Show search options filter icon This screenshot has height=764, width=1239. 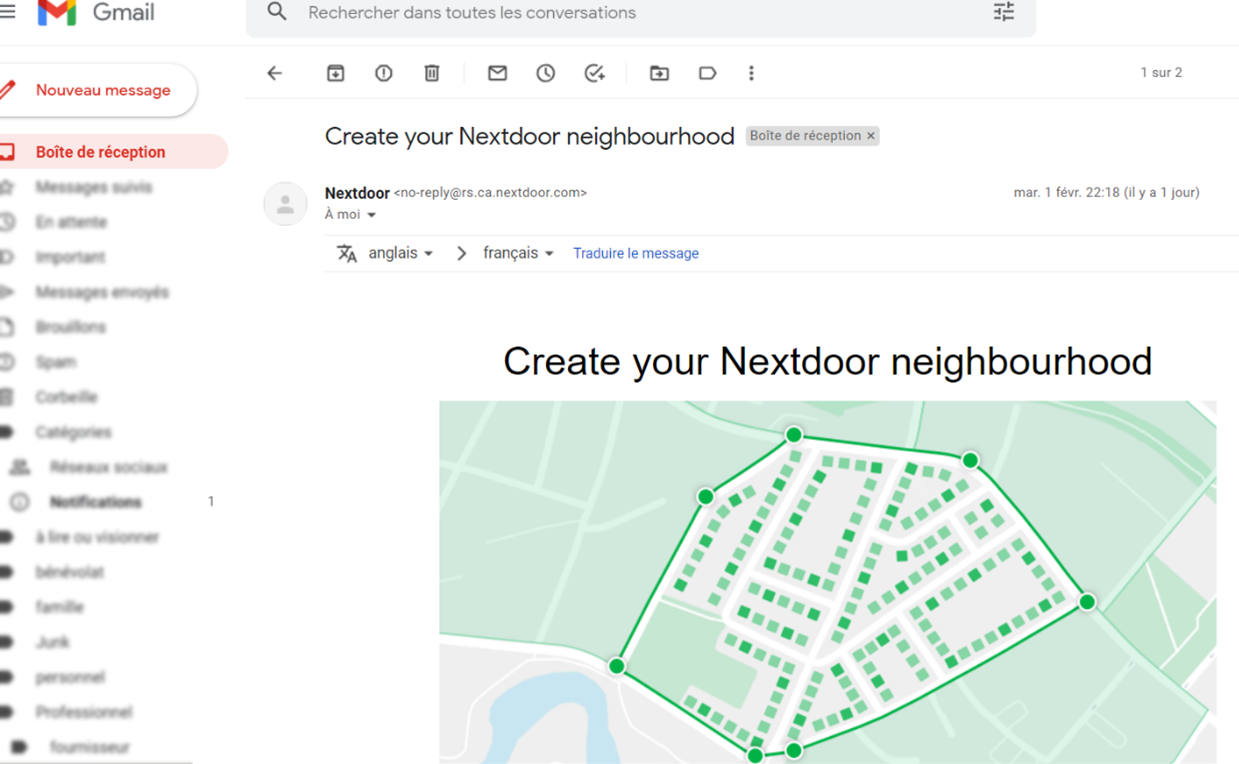click(1003, 12)
